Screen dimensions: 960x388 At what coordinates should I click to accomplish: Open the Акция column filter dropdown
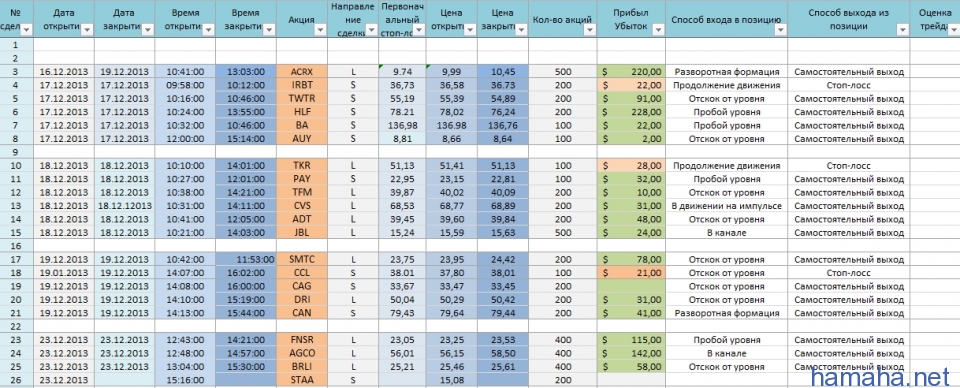tap(321, 29)
